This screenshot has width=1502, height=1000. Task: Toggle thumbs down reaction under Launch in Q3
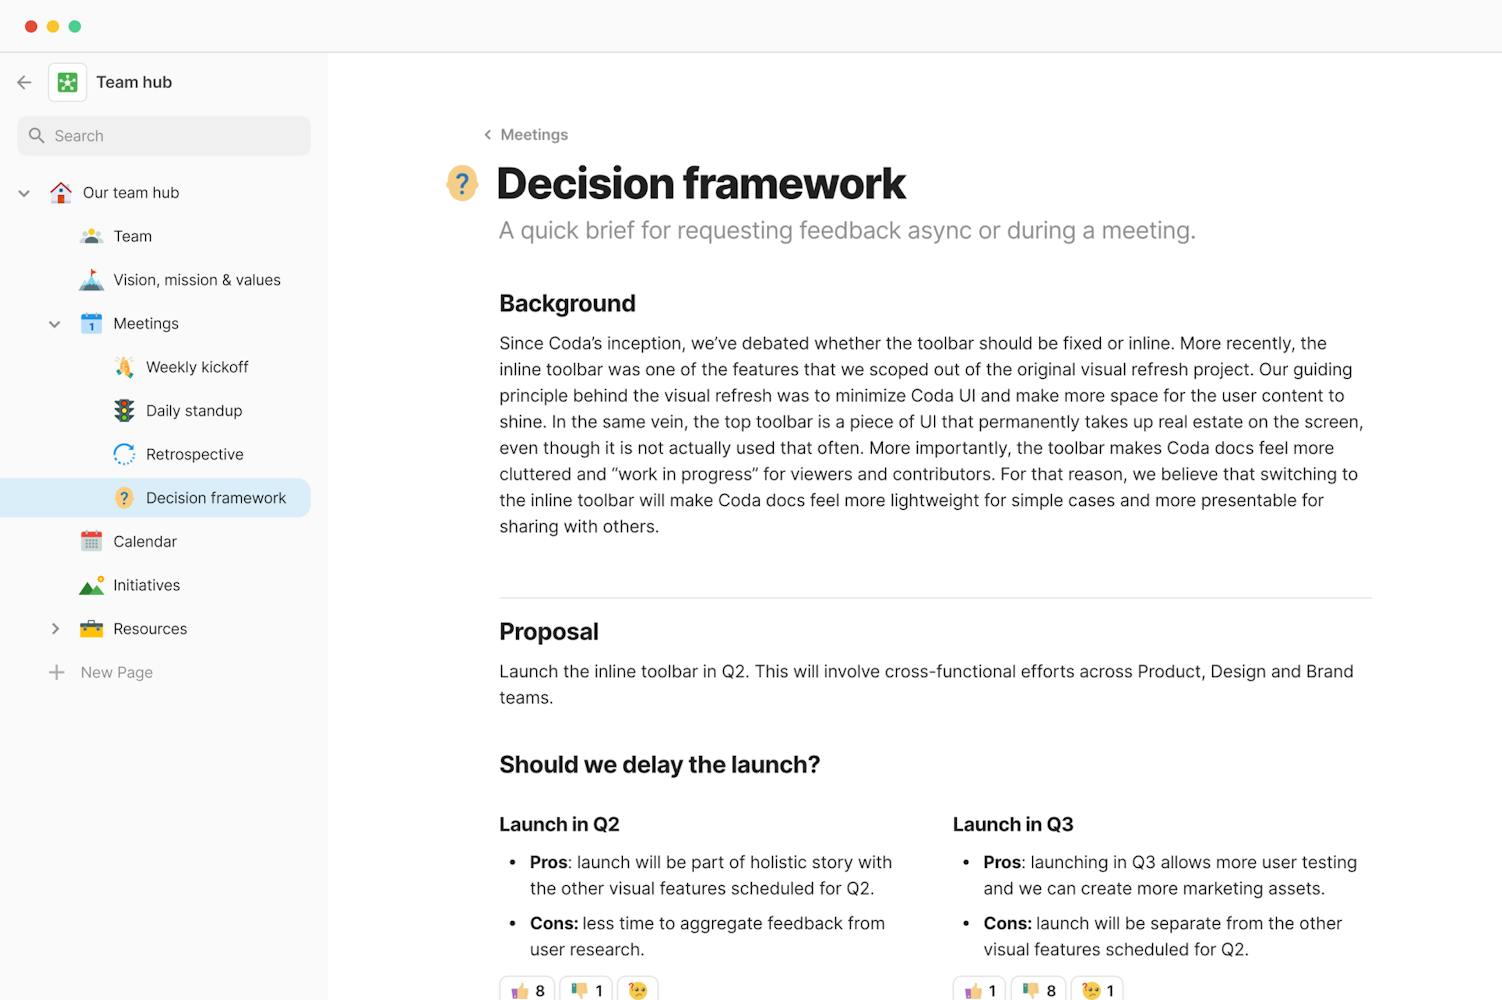[x=1038, y=990]
